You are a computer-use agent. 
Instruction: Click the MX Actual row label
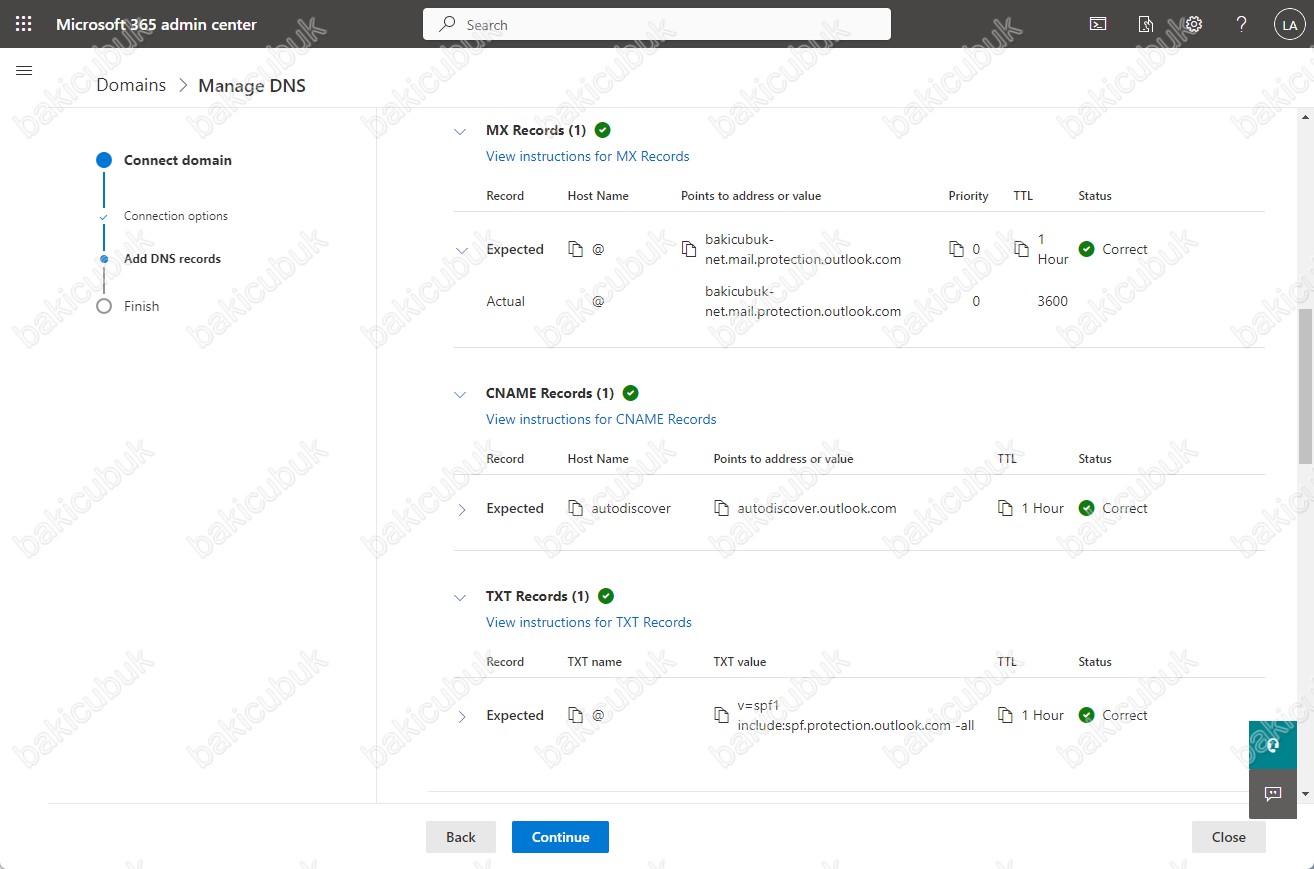(x=505, y=301)
